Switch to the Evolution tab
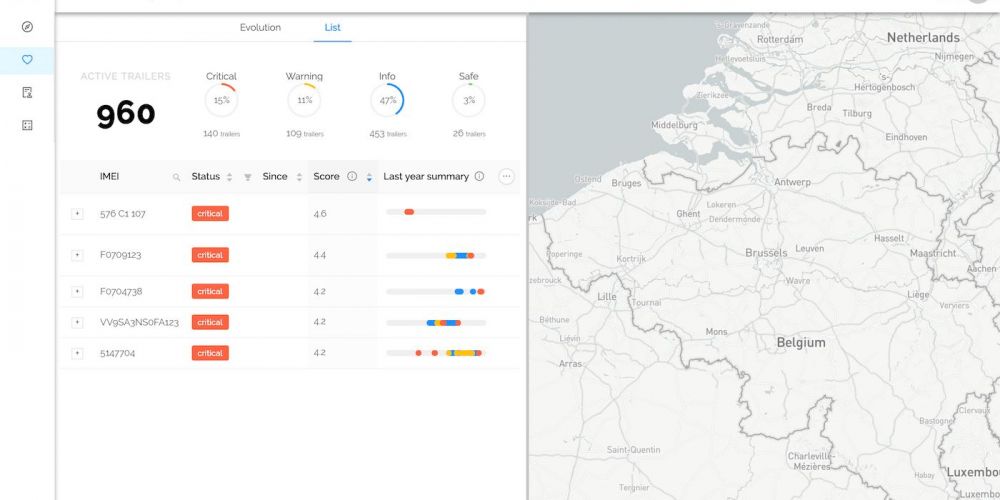 pos(260,28)
